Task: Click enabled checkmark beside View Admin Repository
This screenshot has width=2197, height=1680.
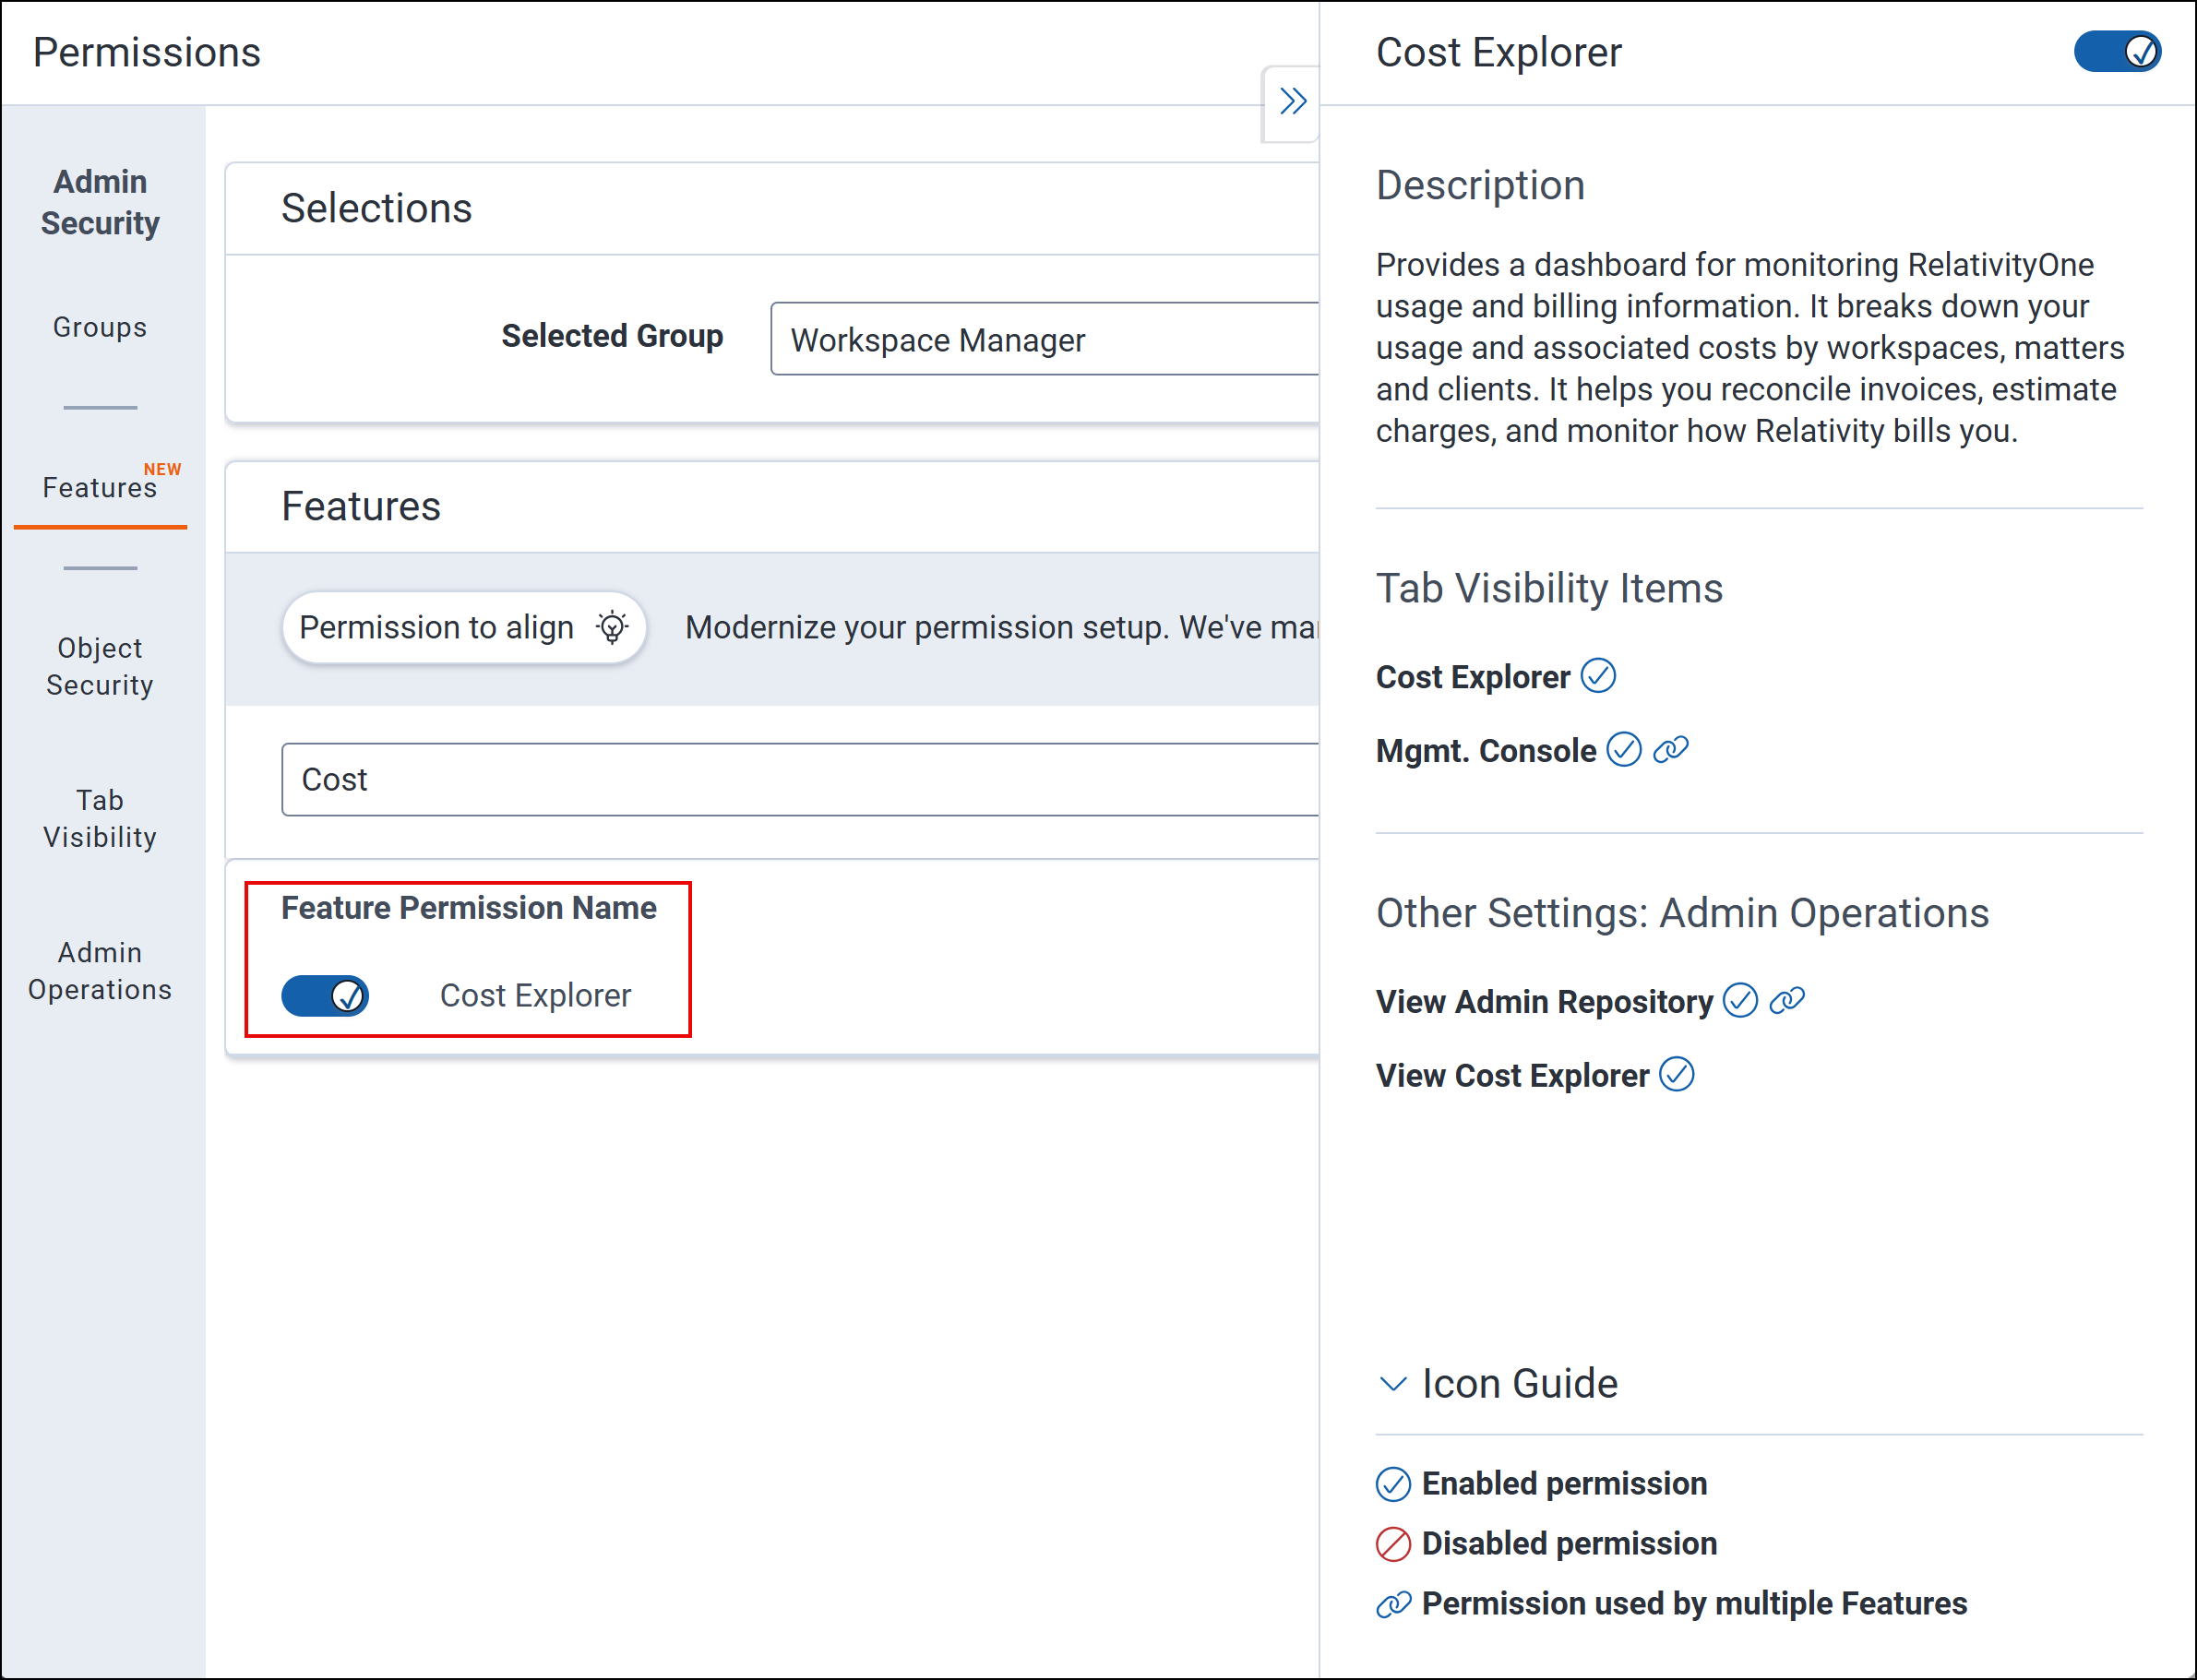Action: [x=1740, y=1001]
